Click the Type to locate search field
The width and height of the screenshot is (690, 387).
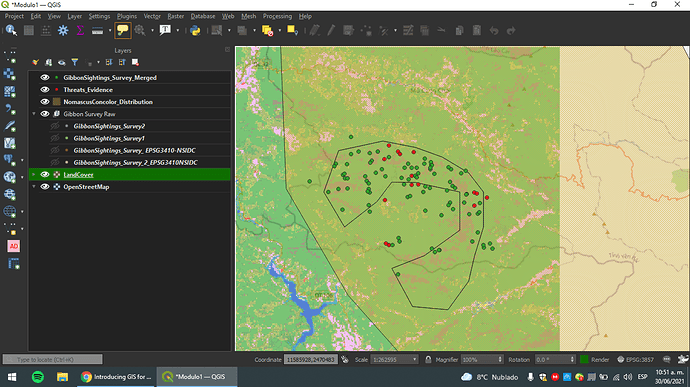pos(53,360)
